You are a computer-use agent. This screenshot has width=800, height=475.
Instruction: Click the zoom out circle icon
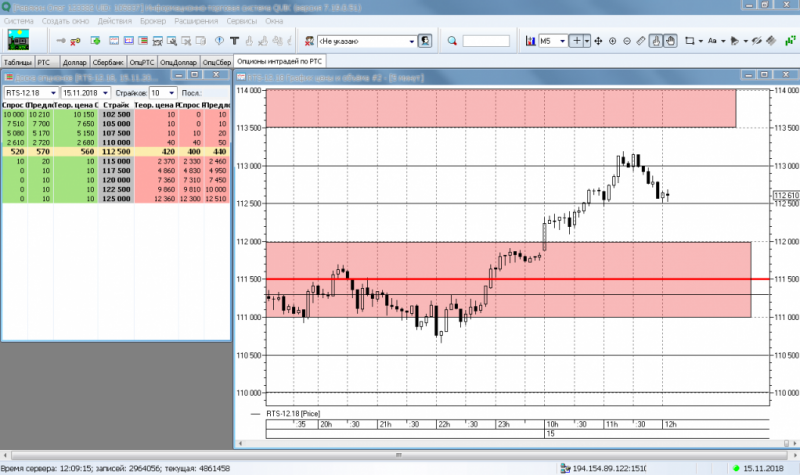[627, 41]
